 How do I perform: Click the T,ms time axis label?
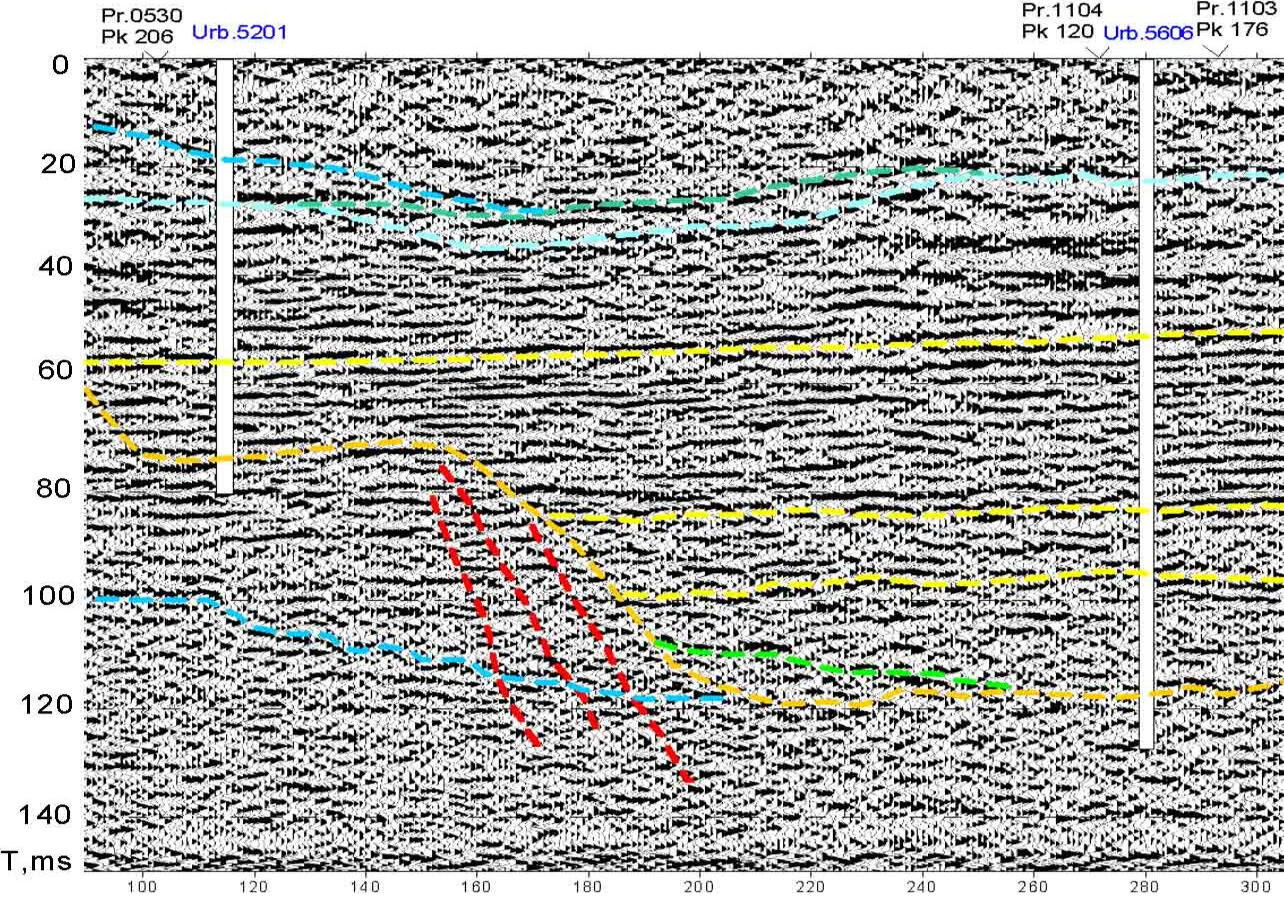coord(38,861)
